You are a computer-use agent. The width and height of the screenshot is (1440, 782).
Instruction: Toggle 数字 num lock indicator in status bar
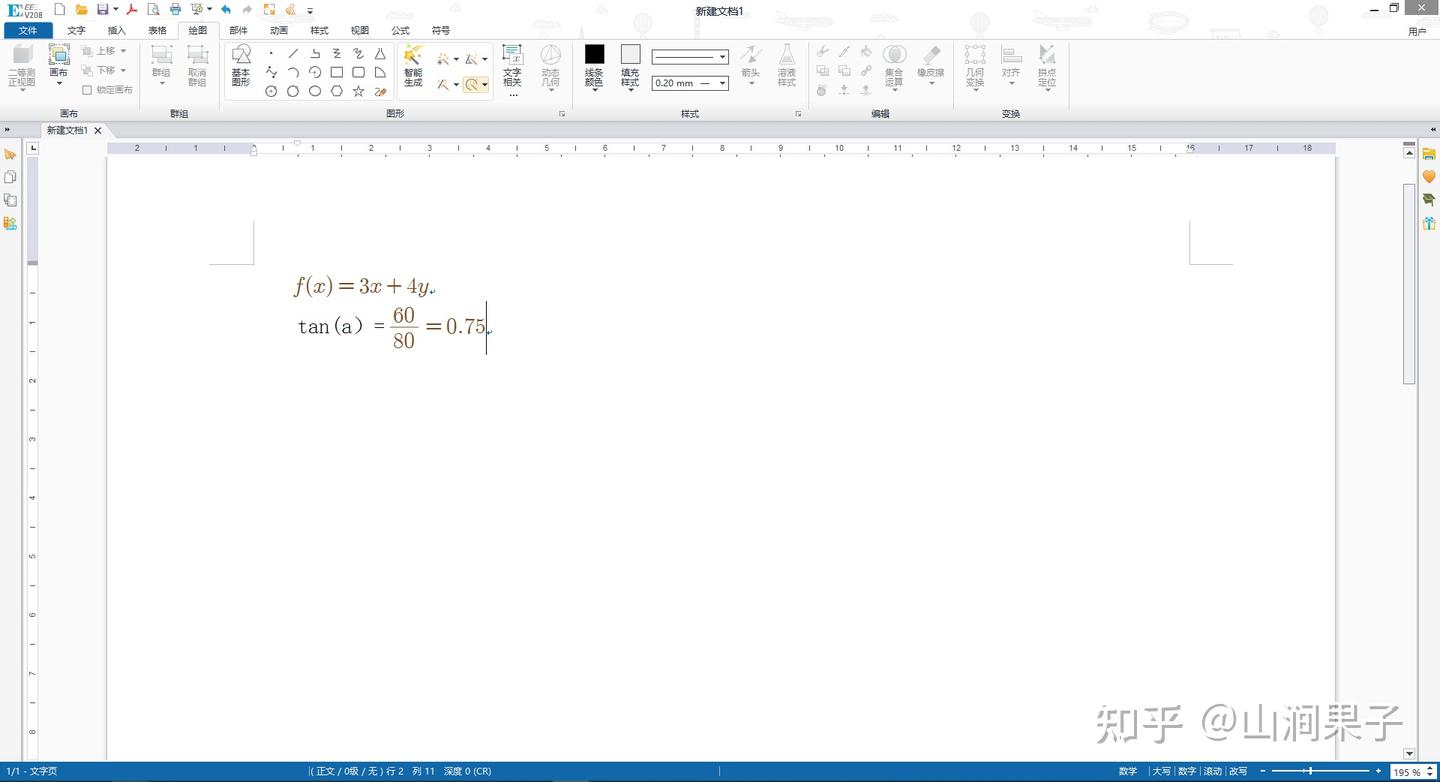(x=1187, y=771)
